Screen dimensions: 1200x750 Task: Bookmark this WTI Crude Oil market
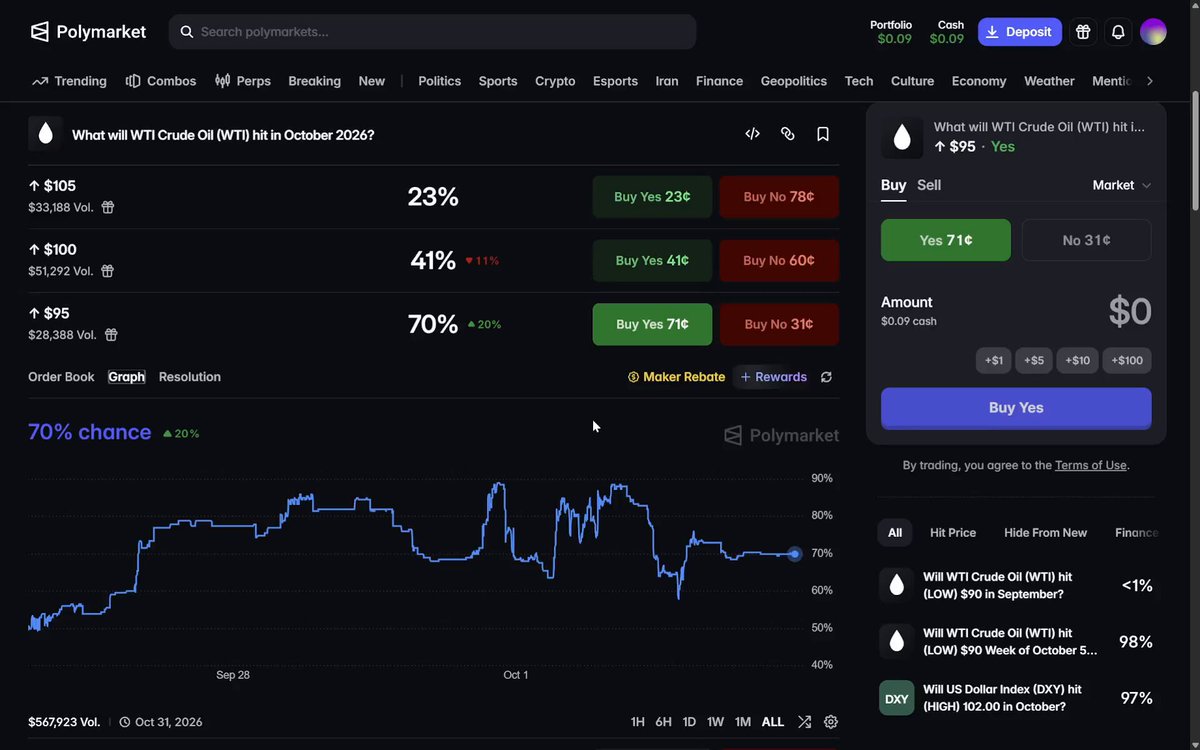(823, 134)
